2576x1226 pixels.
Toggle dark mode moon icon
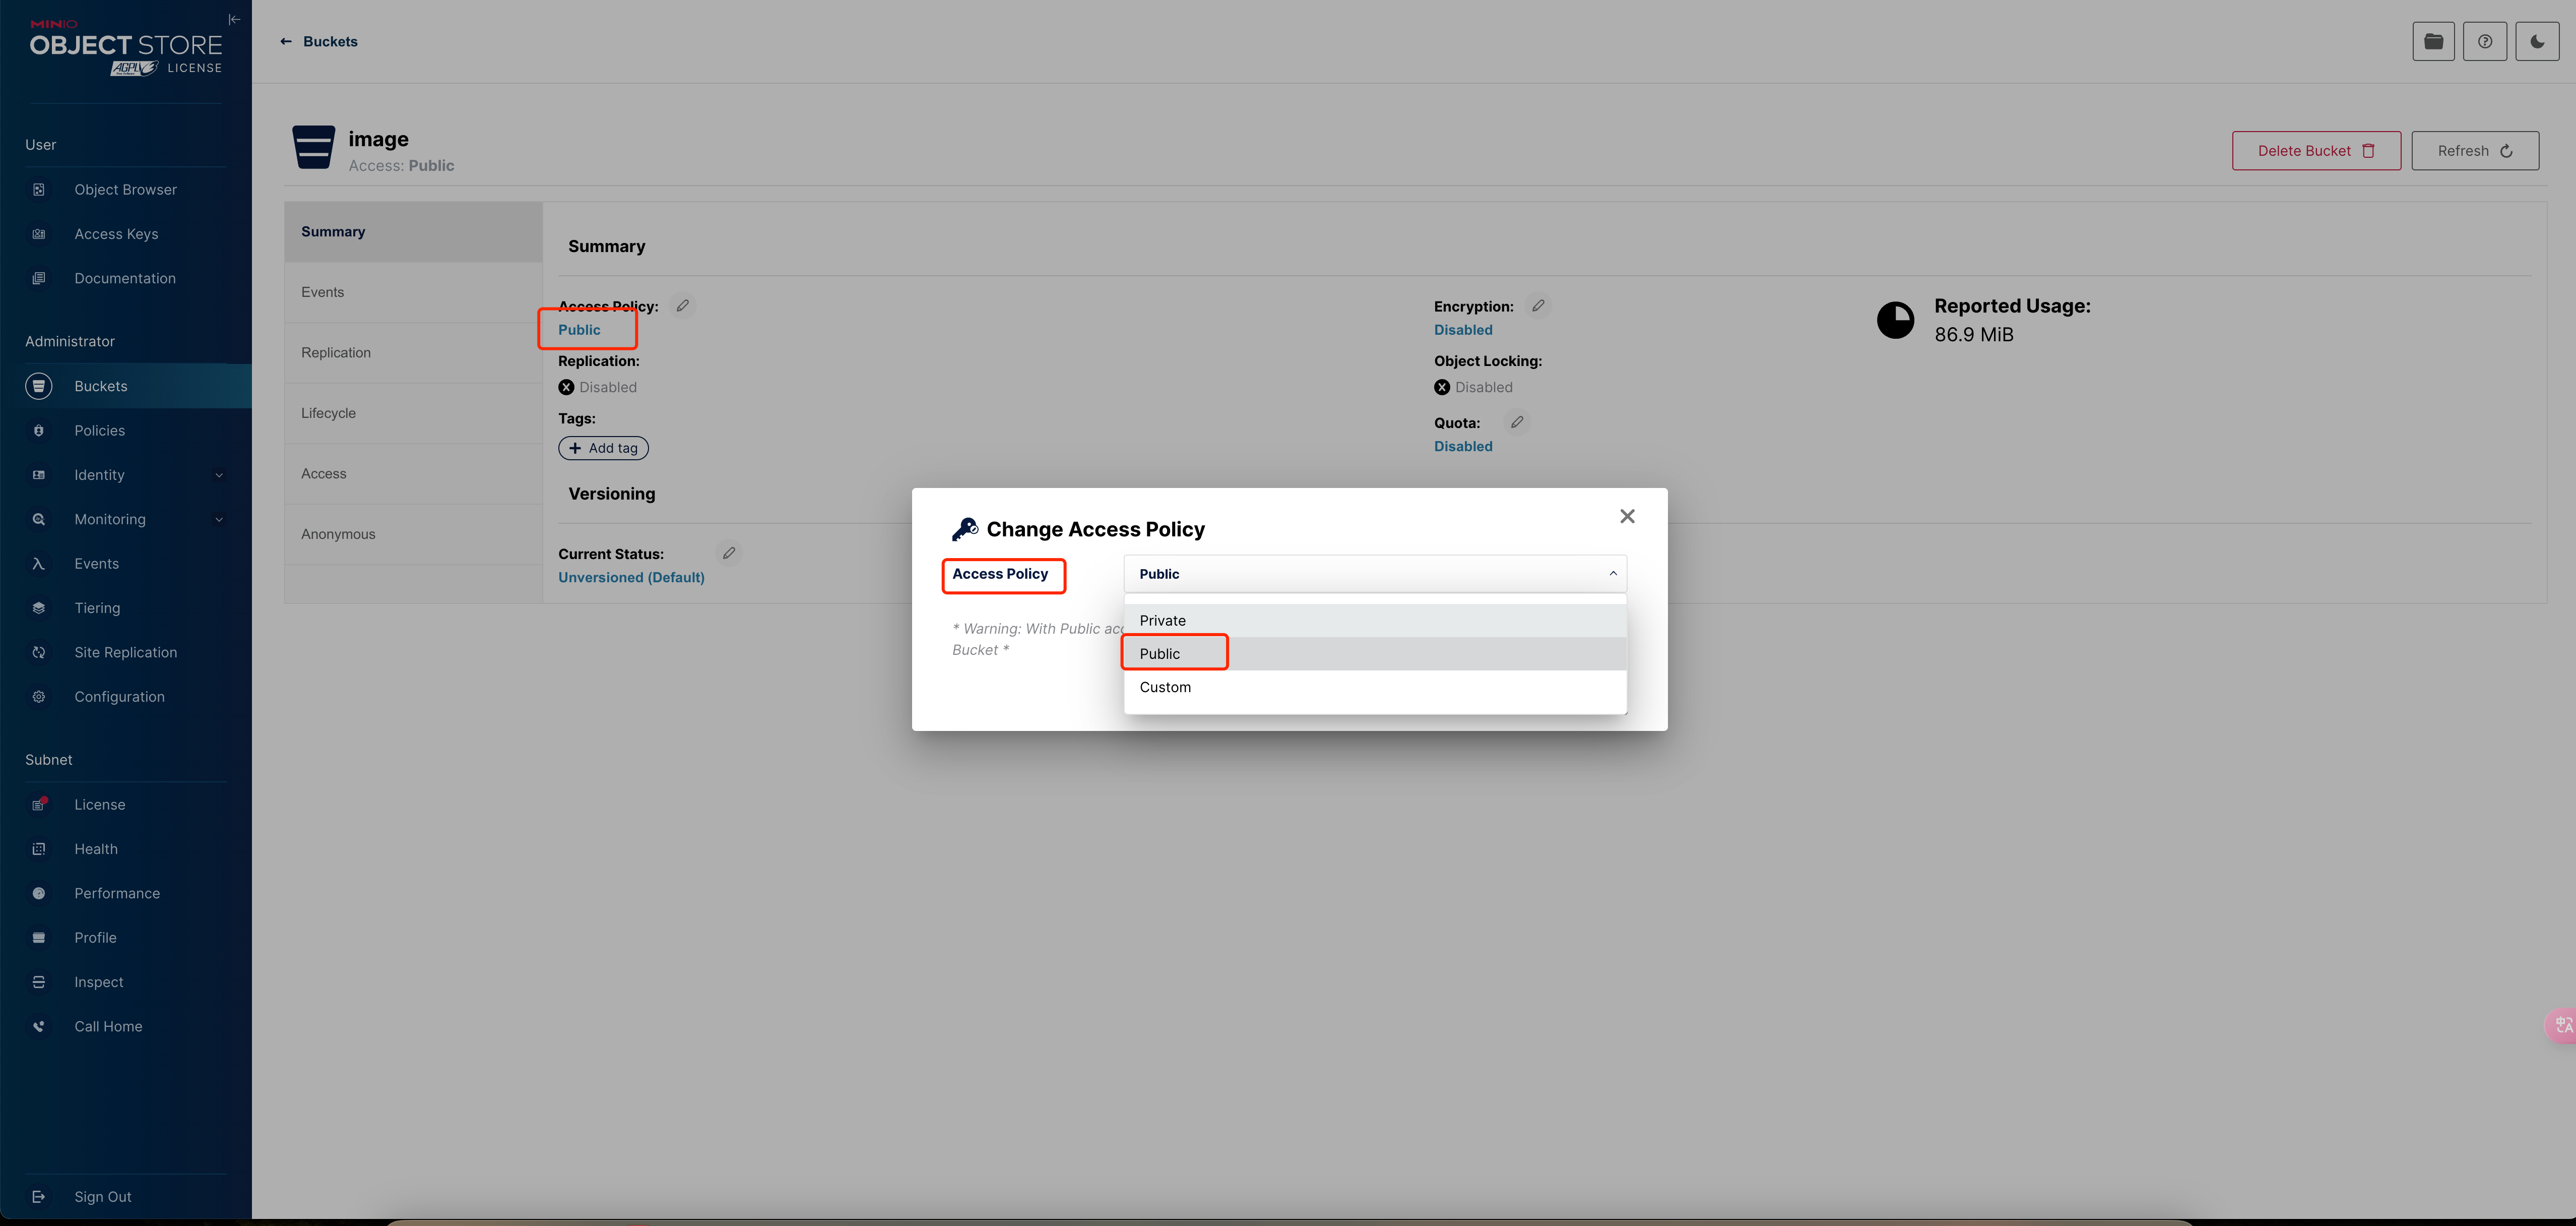click(2537, 41)
